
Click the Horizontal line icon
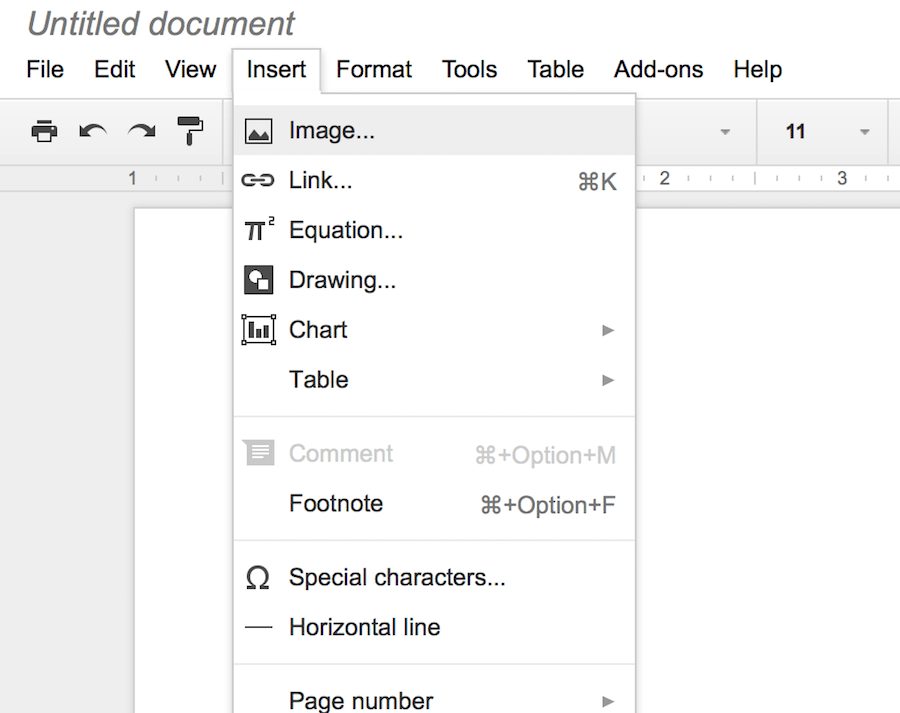click(258, 627)
